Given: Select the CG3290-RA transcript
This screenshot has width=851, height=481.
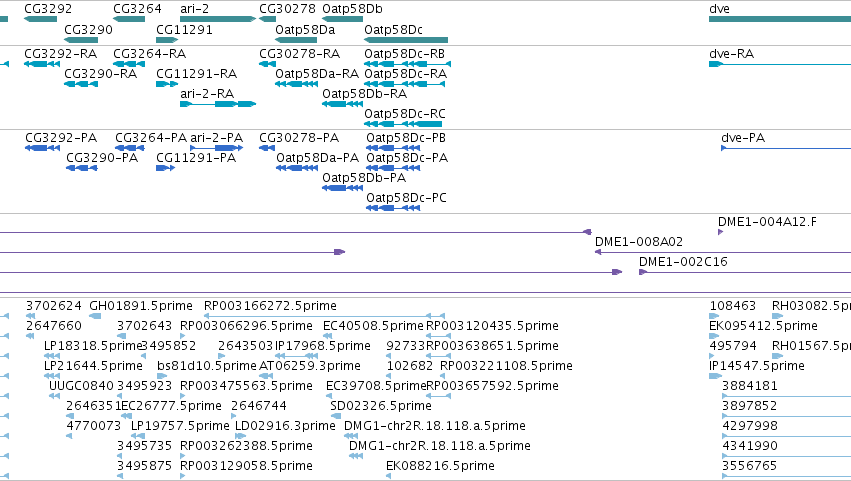Looking at the screenshot, I should [100, 74].
